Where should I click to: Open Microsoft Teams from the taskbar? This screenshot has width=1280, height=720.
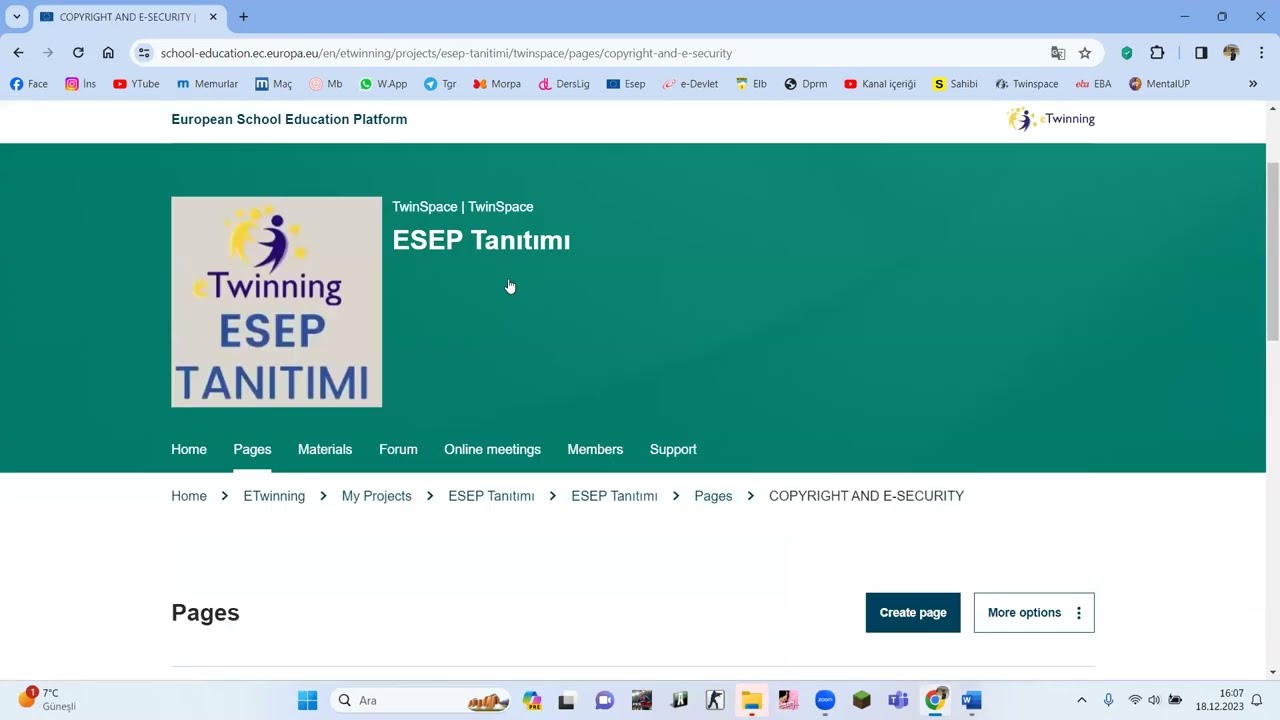pyautogui.click(x=898, y=700)
